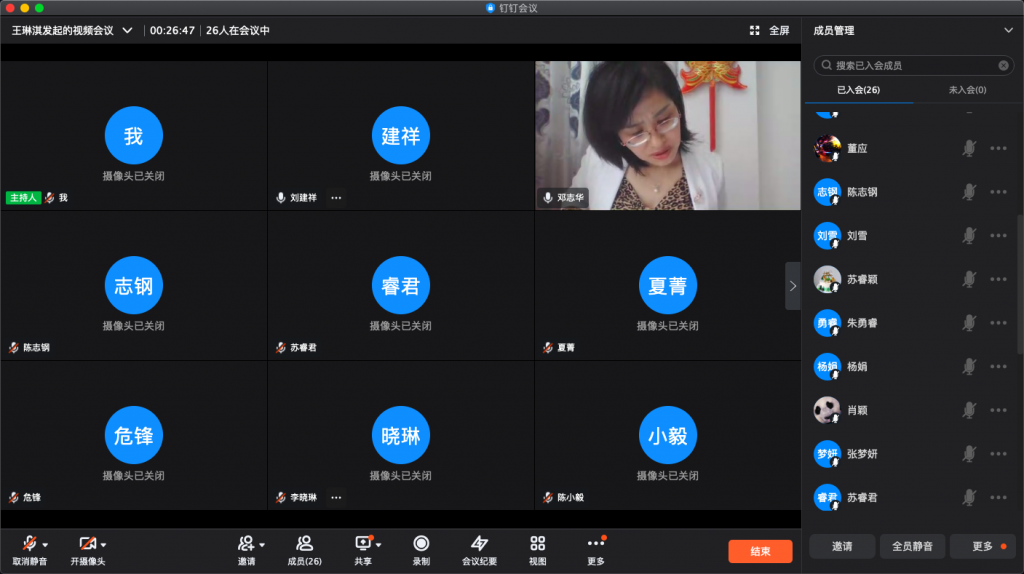The image size is (1024, 574).
Task: Click the 搜索已入会成员 search field
Action: click(912, 65)
